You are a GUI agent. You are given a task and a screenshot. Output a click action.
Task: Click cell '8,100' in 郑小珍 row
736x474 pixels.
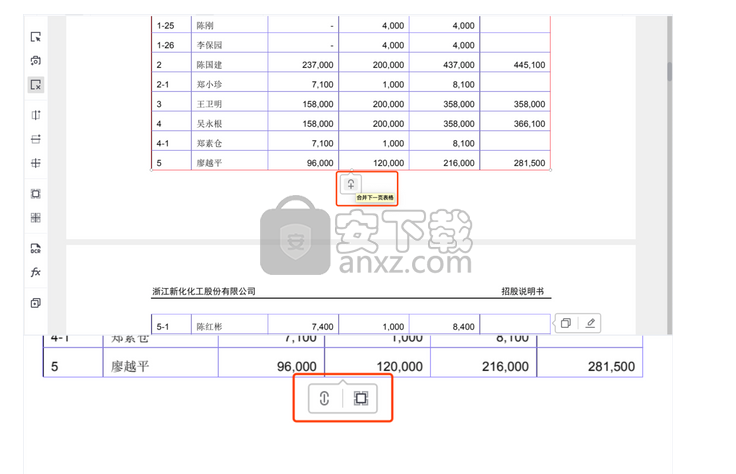463,84
